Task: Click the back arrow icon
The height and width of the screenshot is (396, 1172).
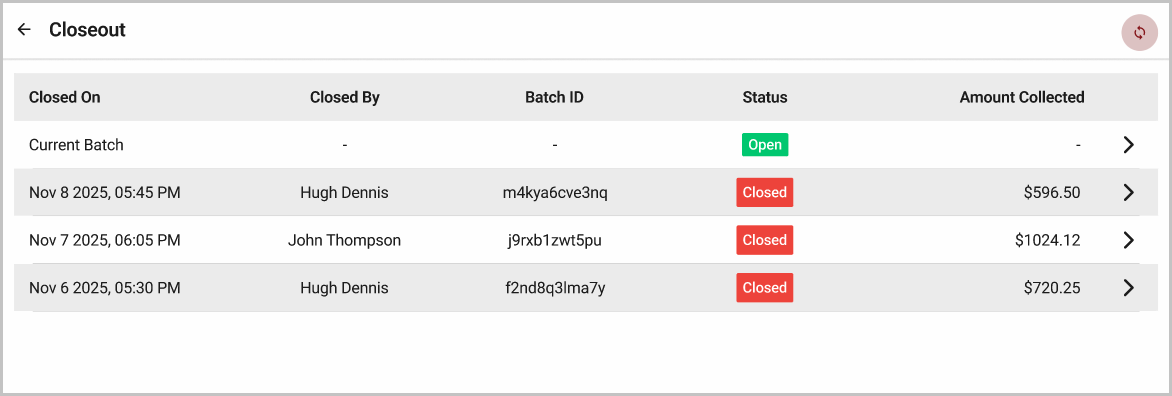Action: coord(25,30)
